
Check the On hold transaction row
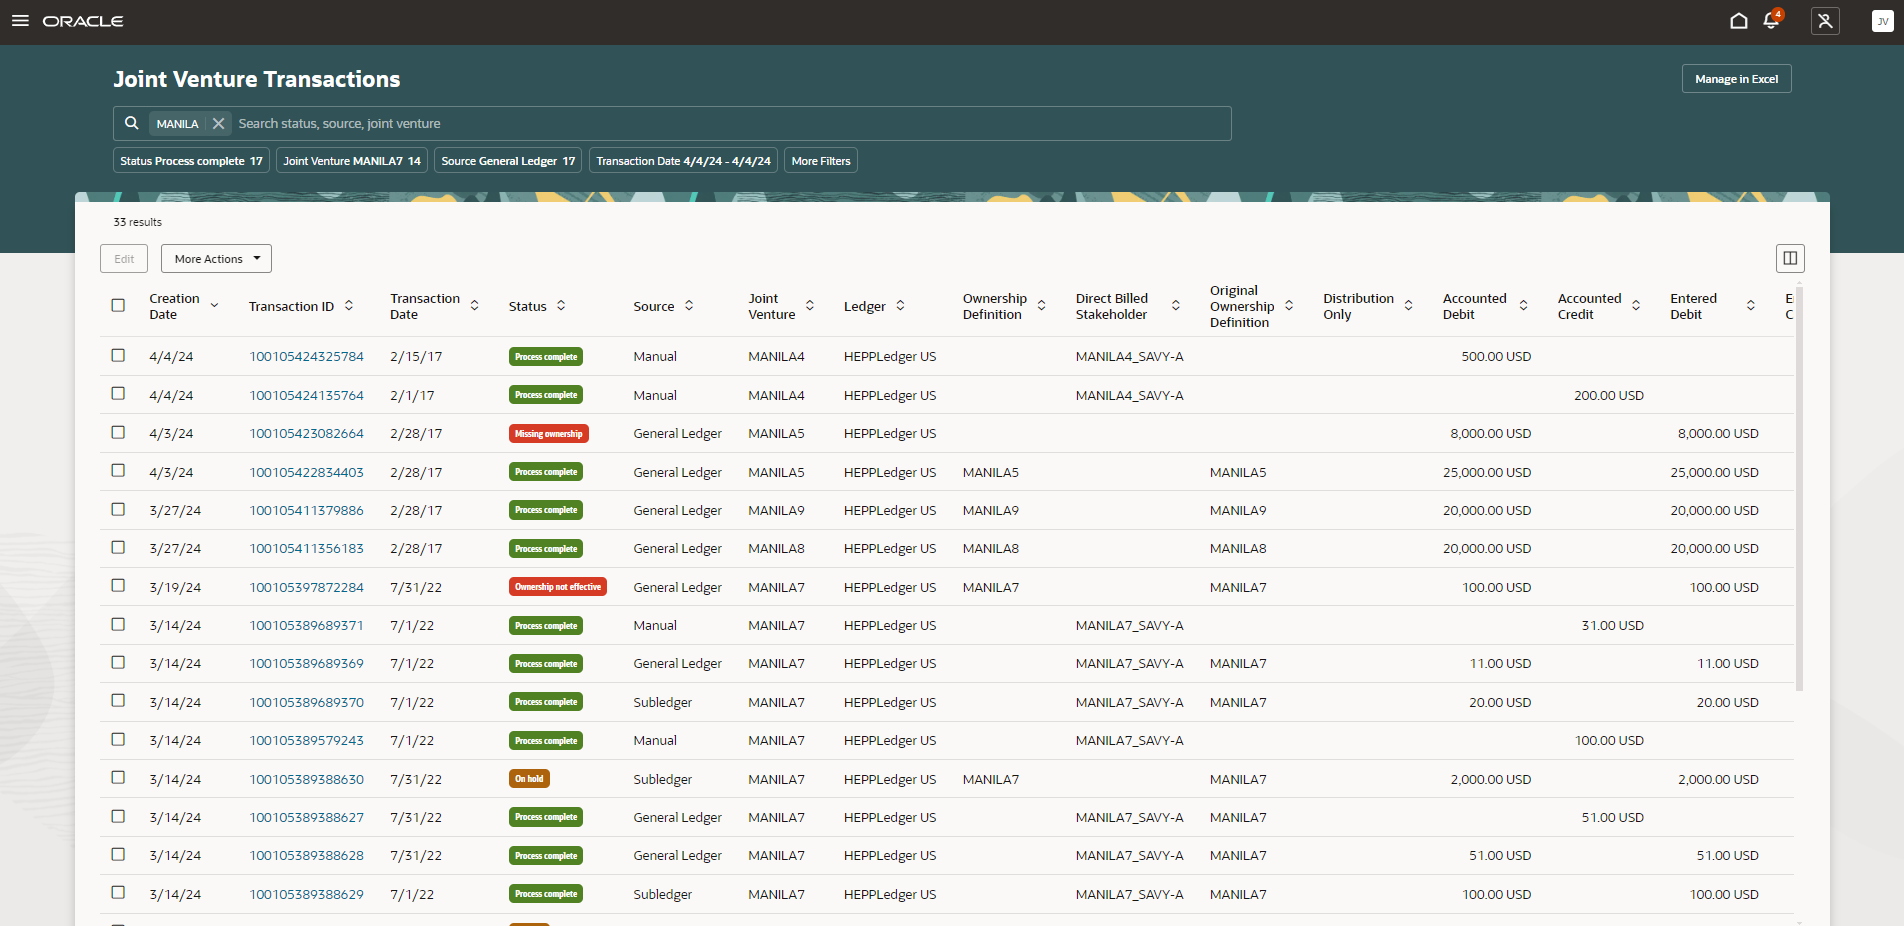click(118, 778)
